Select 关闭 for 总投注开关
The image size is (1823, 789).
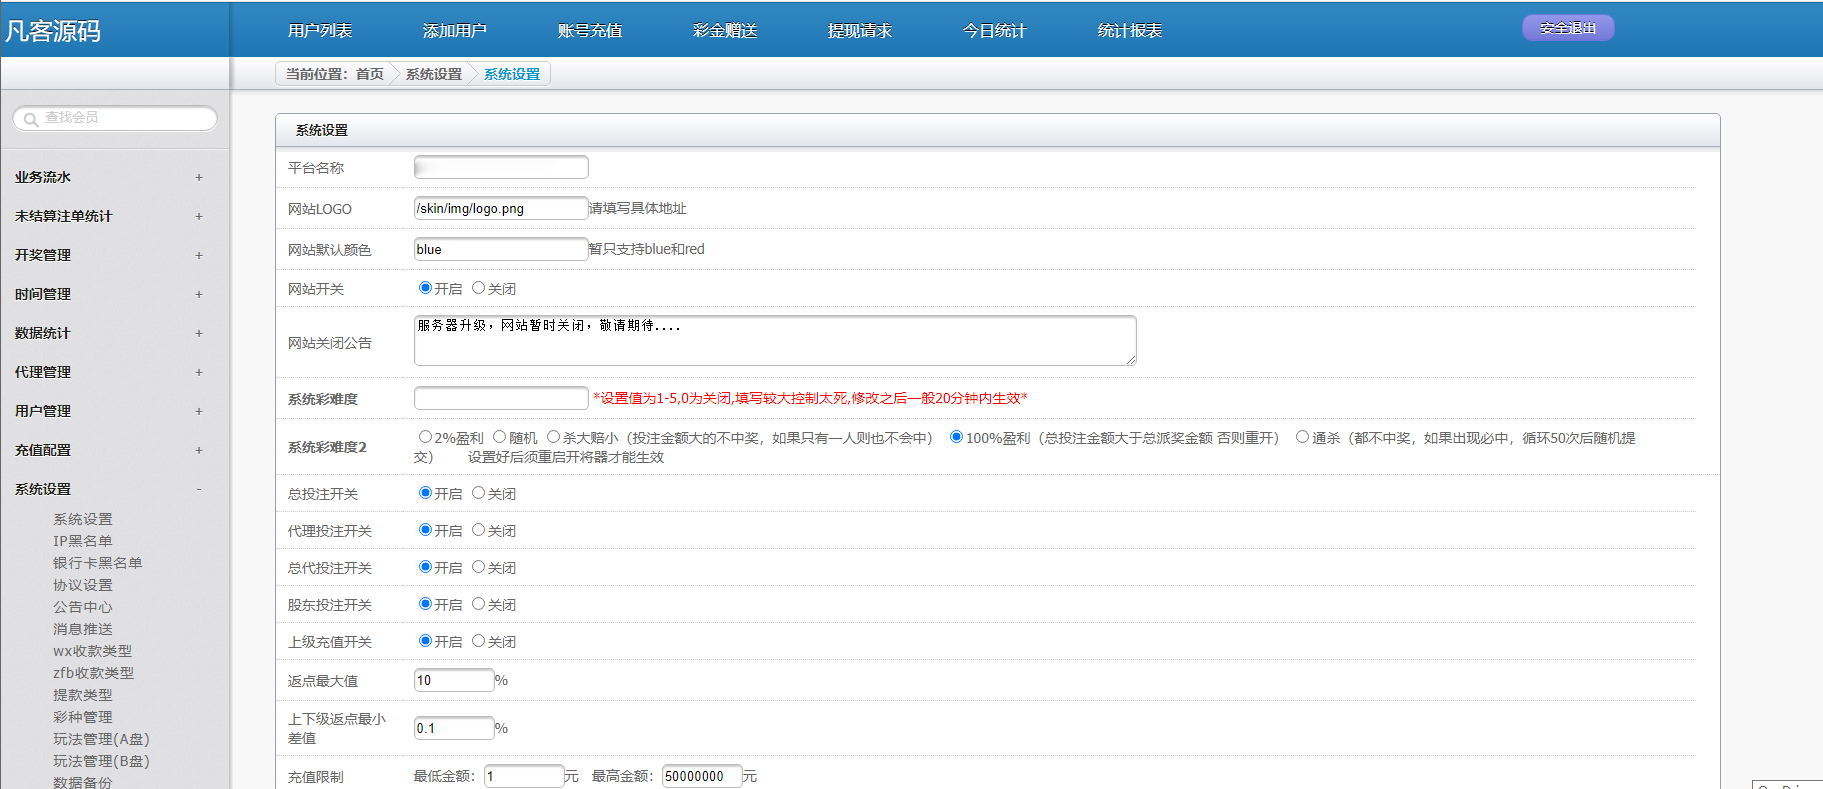pyautogui.click(x=478, y=493)
